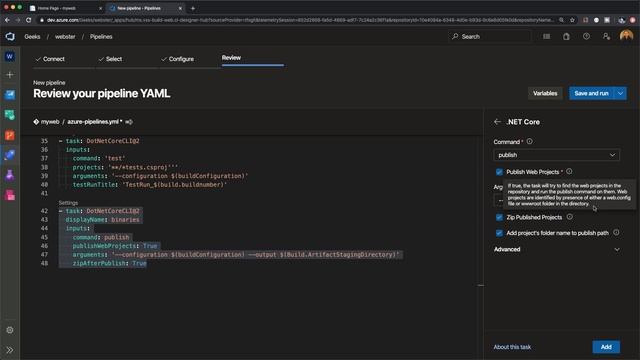Open webster project breadcrumb
The height and width of the screenshot is (360, 640).
pyautogui.click(x=65, y=37)
